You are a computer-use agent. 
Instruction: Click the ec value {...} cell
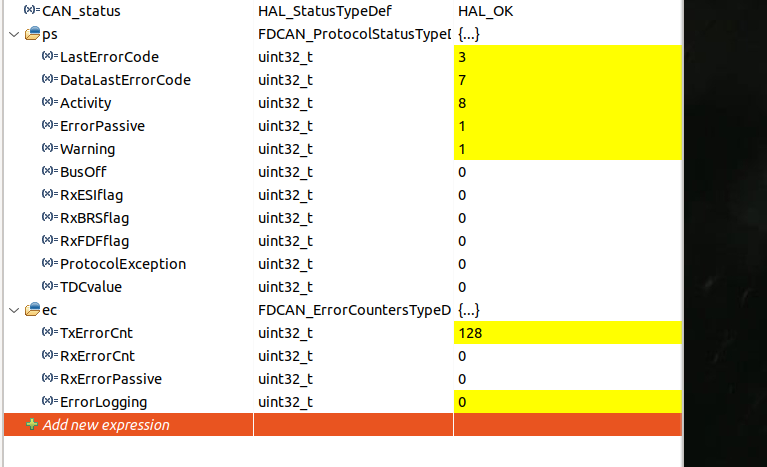pos(567,310)
